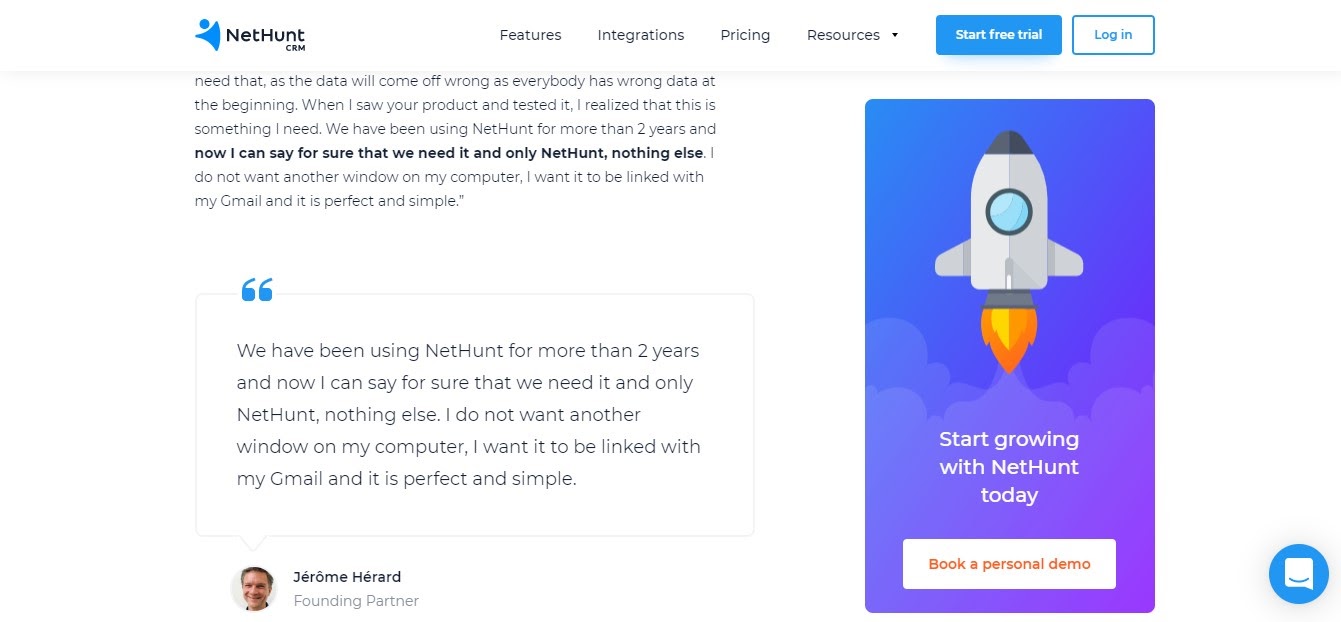
Task: Click the testimonial paragraph's opening line
Action: [x=455, y=81]
